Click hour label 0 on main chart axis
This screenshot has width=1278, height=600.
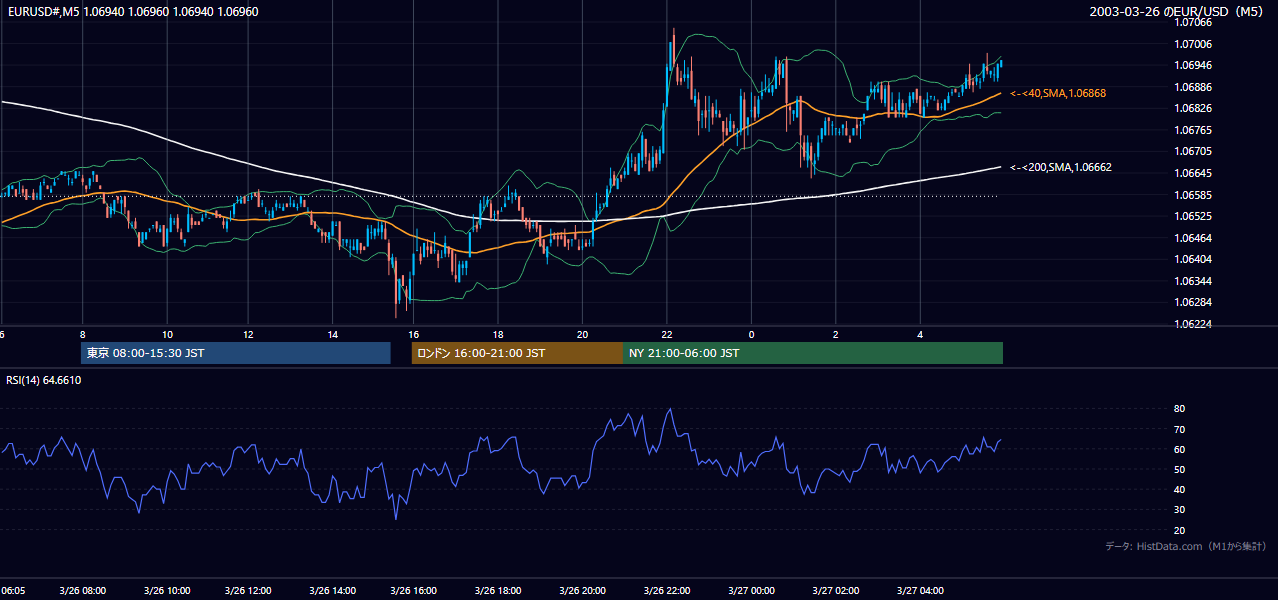click(x=750, y=335)
